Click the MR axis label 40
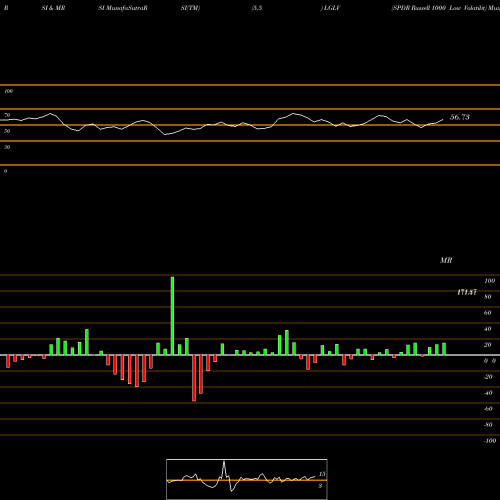The height and width of the screenshot is (500, 500). (488, 329)
